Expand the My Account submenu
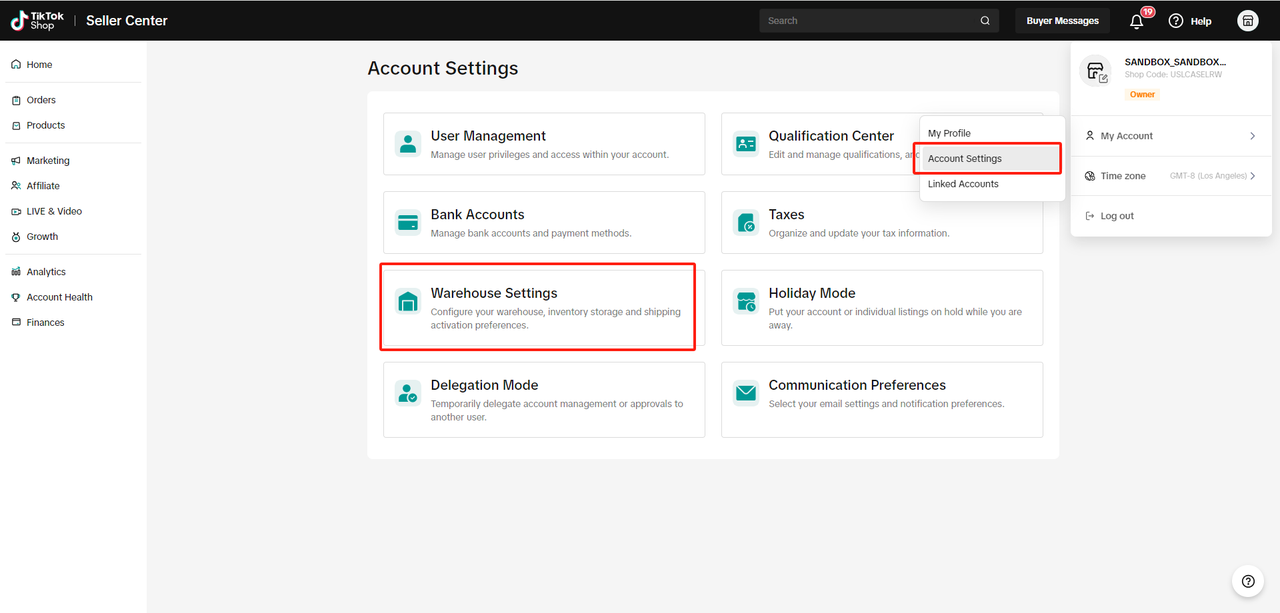This screenshot has height=613, width=1280. pos(1170,136)
